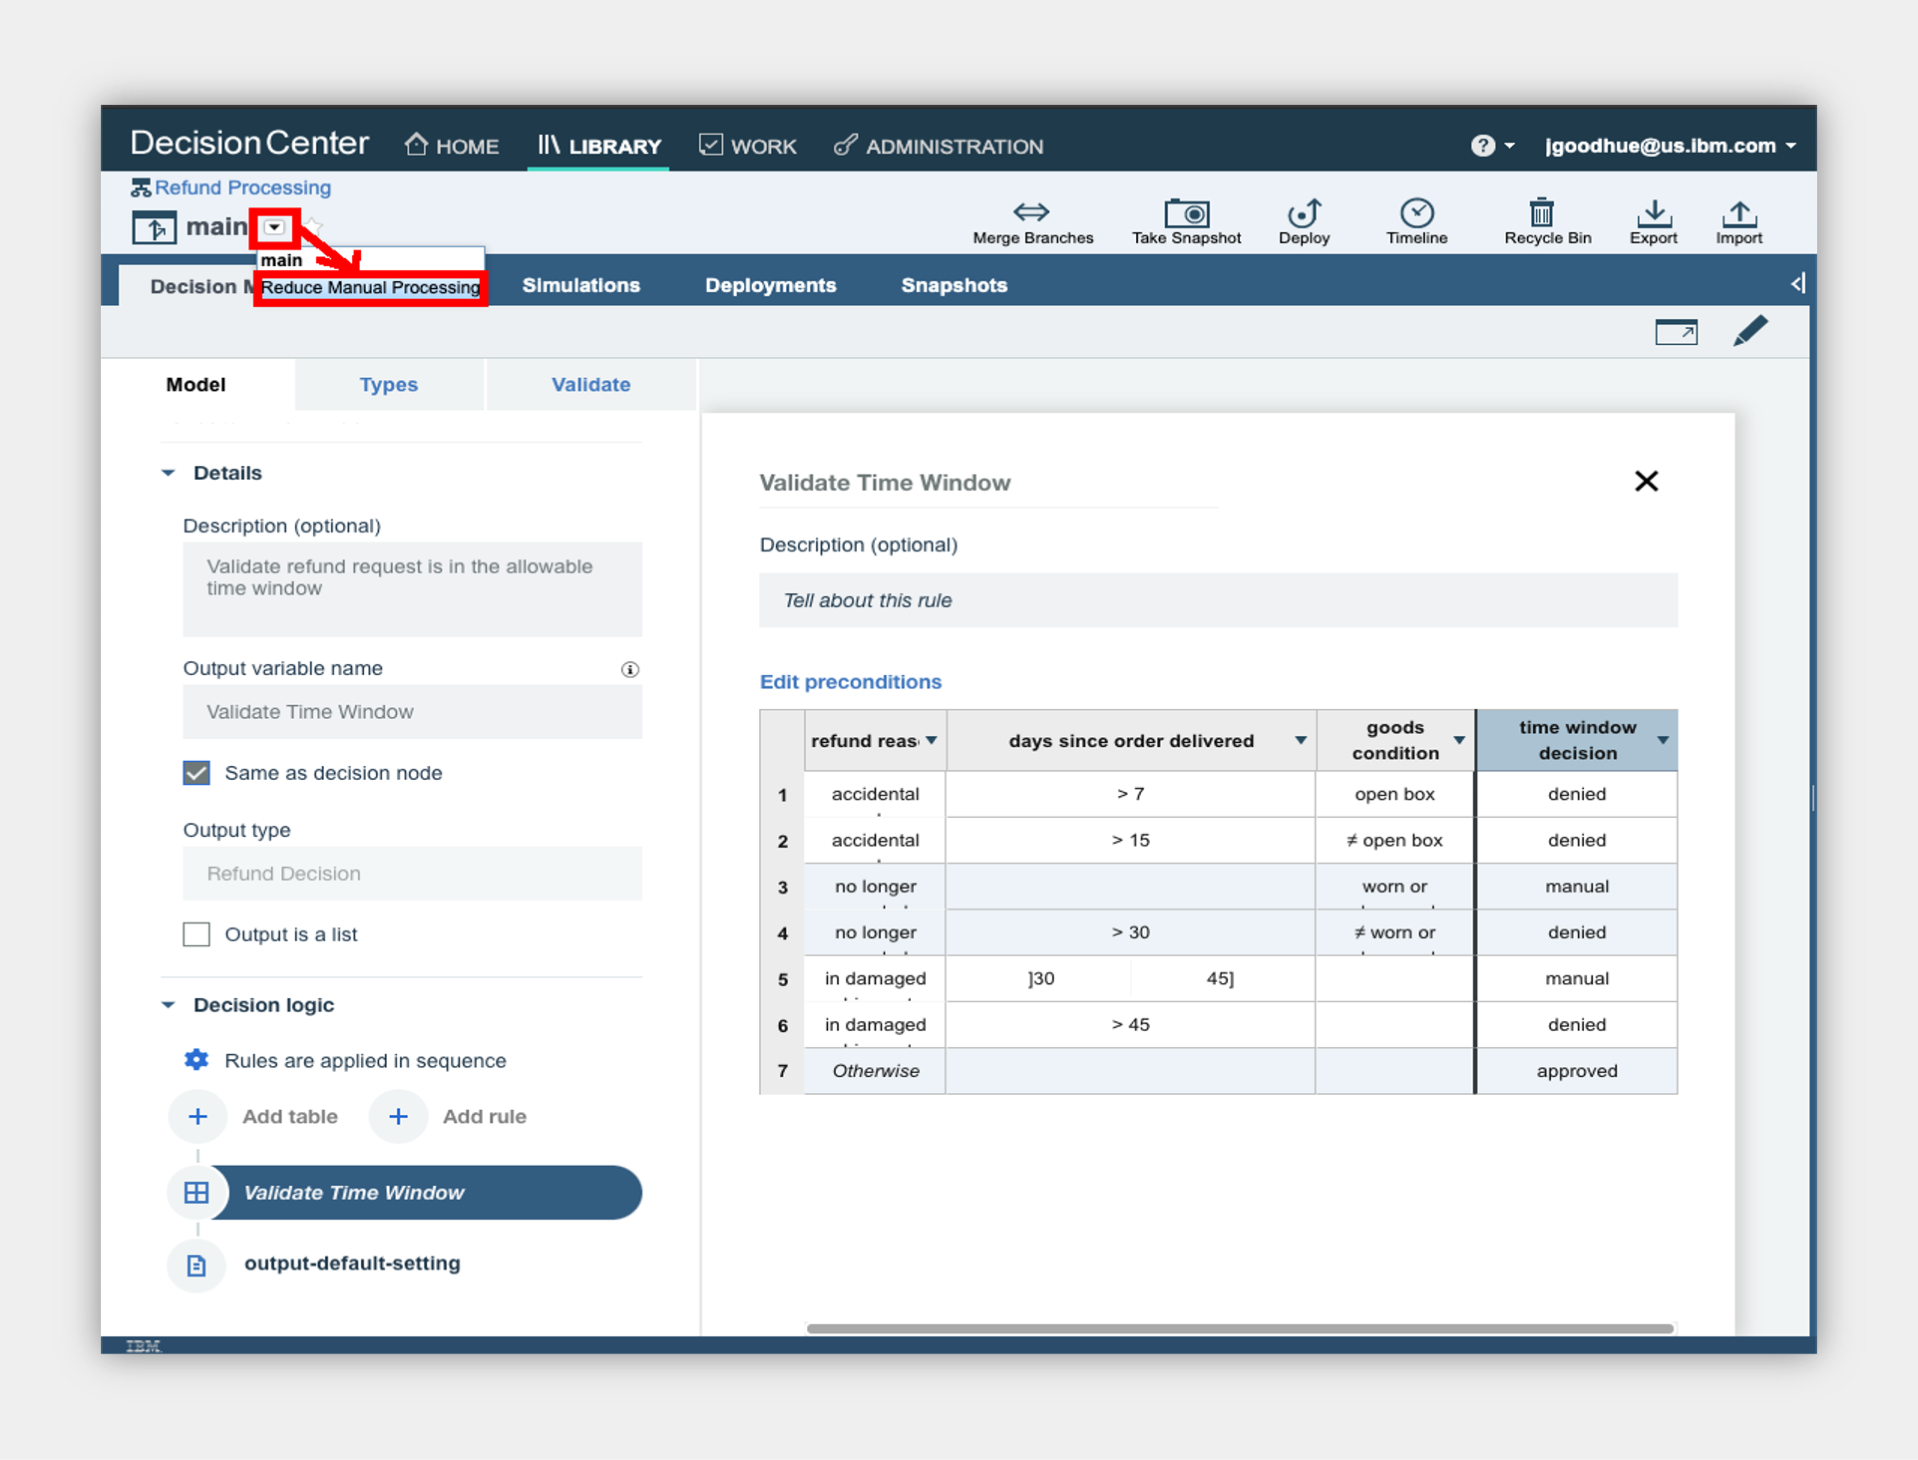Screen dimensions: 1918x1460
Task: Click Edit preconditions link
Action: pyautogui.click(x=850, y=682)
